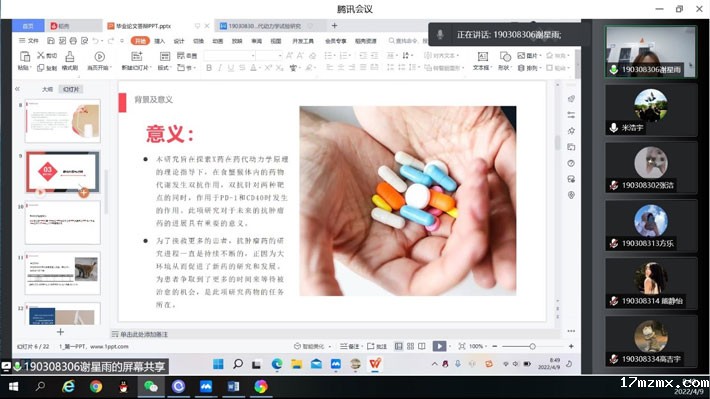Image resolution: width=710 pixels, height=399 pixels.
Task: Open the font name dropdown
Action: point(230,55)
